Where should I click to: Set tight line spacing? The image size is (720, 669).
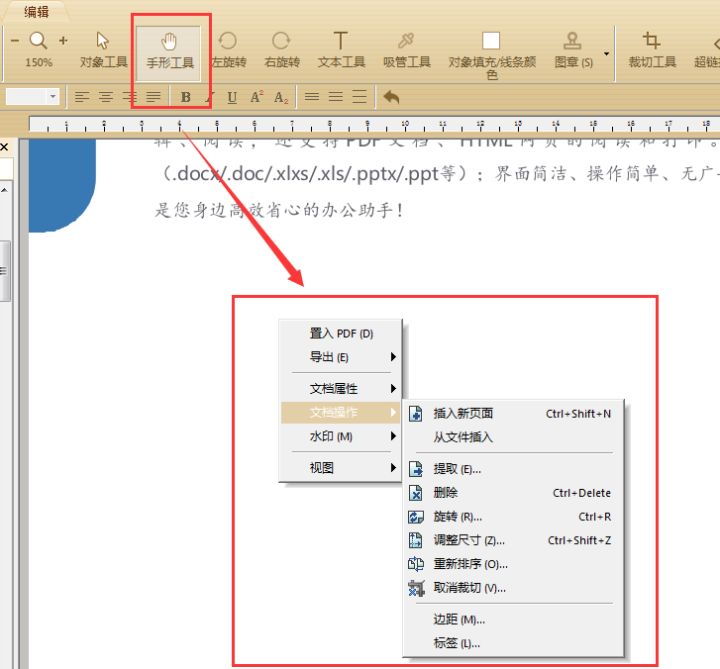(312, 96)
